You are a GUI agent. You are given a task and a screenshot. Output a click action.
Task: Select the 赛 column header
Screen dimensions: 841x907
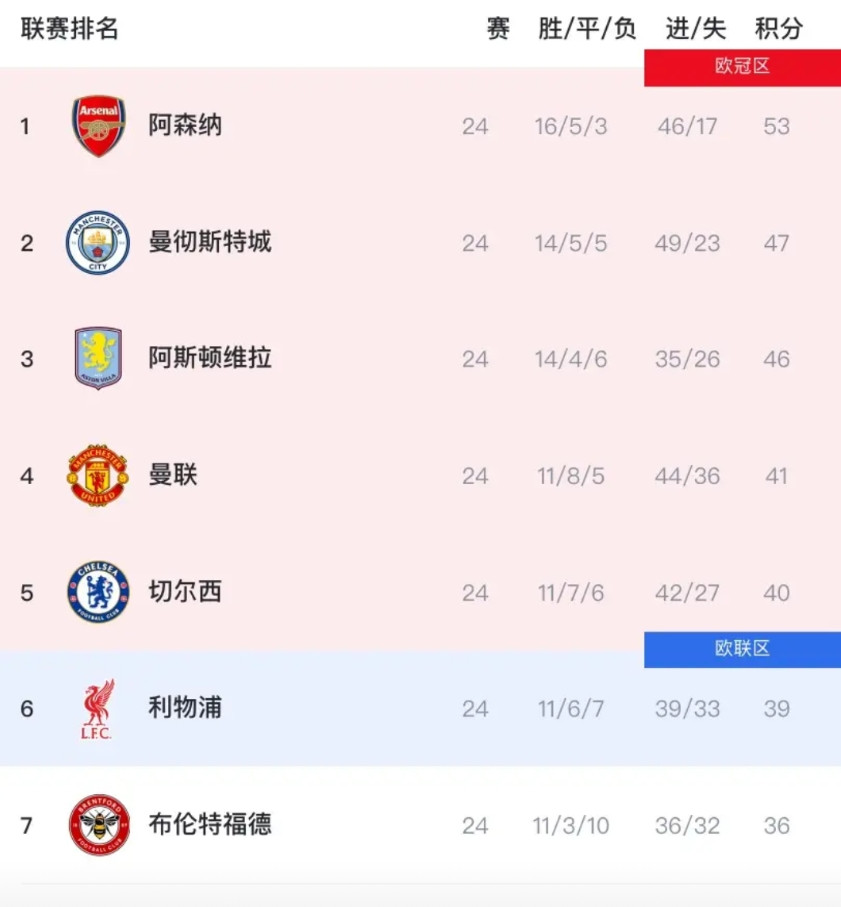click(x=497, y=29)
